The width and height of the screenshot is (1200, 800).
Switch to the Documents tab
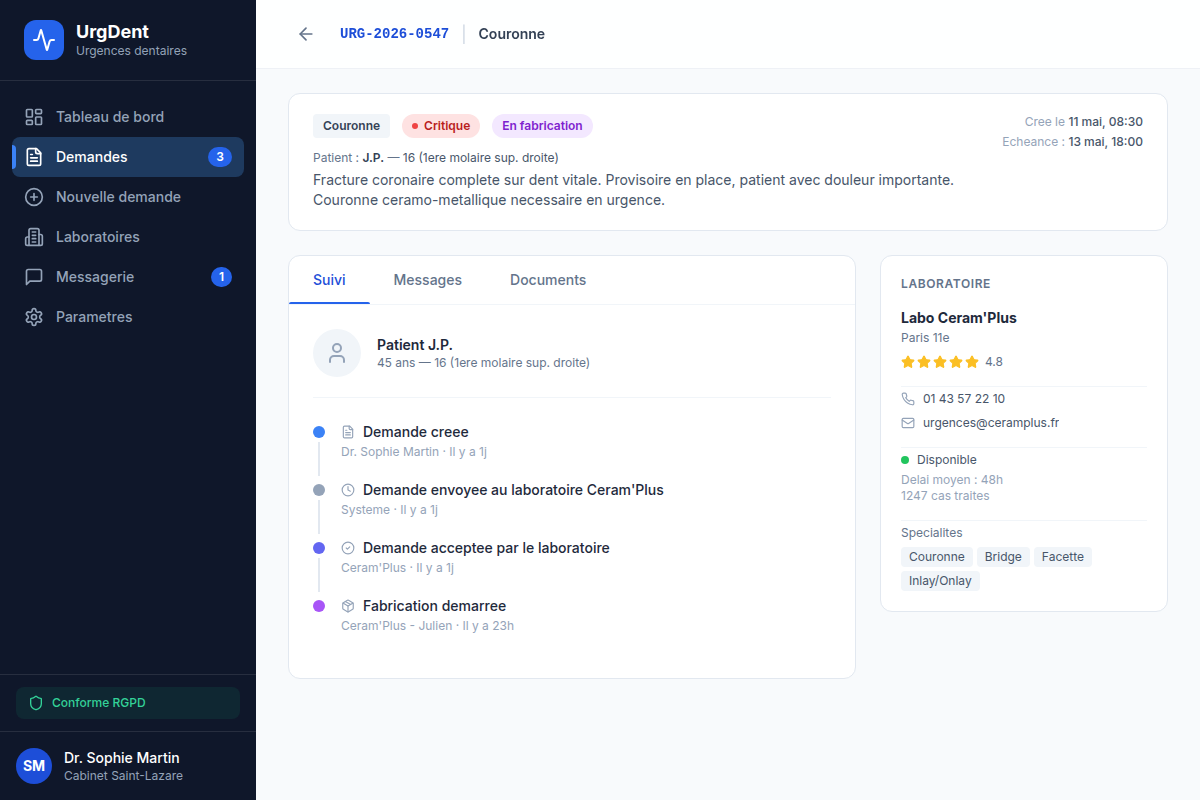click(x=548, y=280)
